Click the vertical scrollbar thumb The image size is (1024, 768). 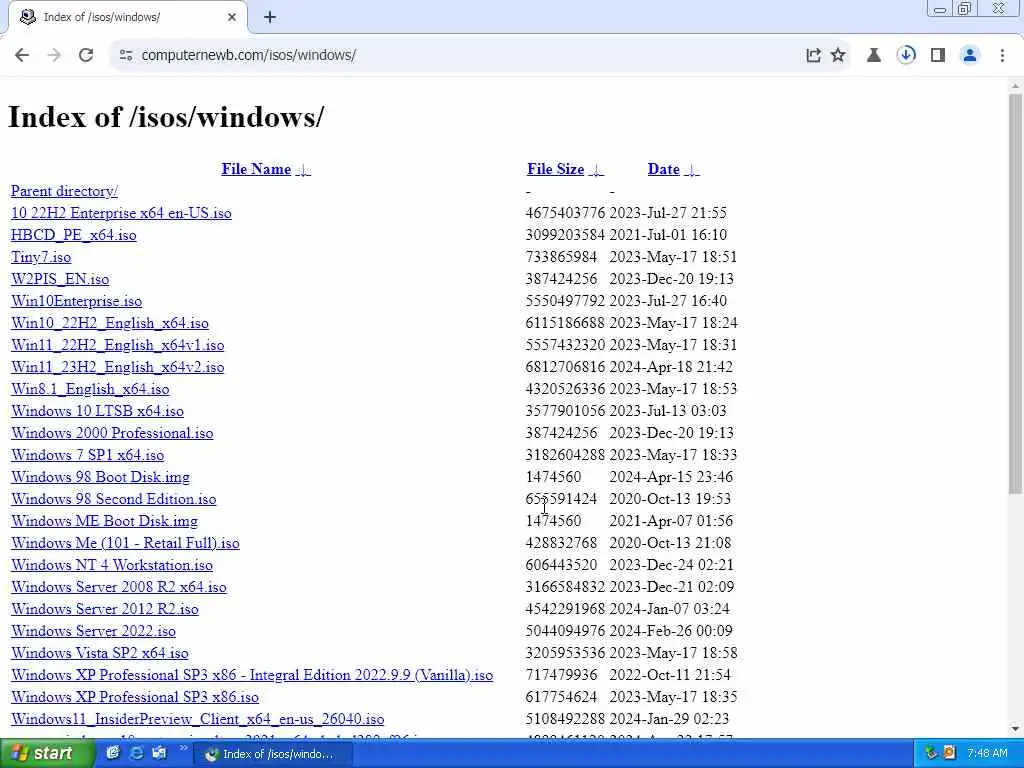point(1015,294)
